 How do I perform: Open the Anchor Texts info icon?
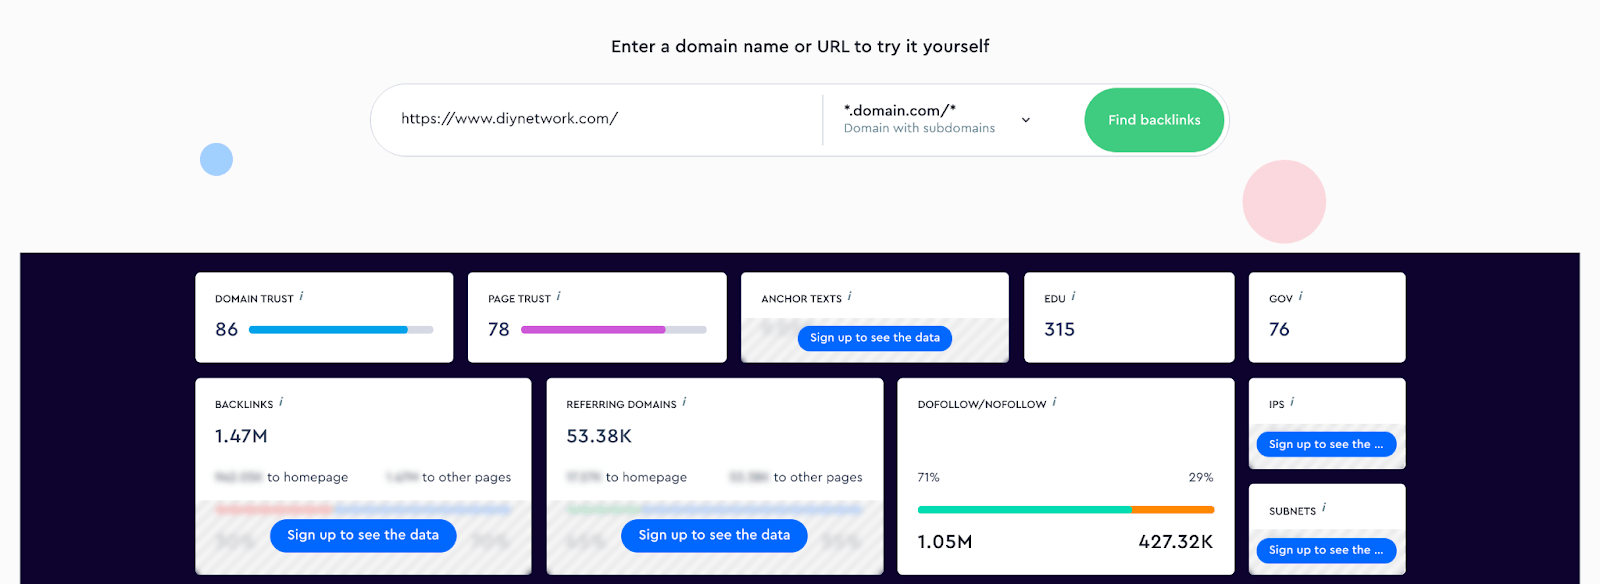point(850,296)
